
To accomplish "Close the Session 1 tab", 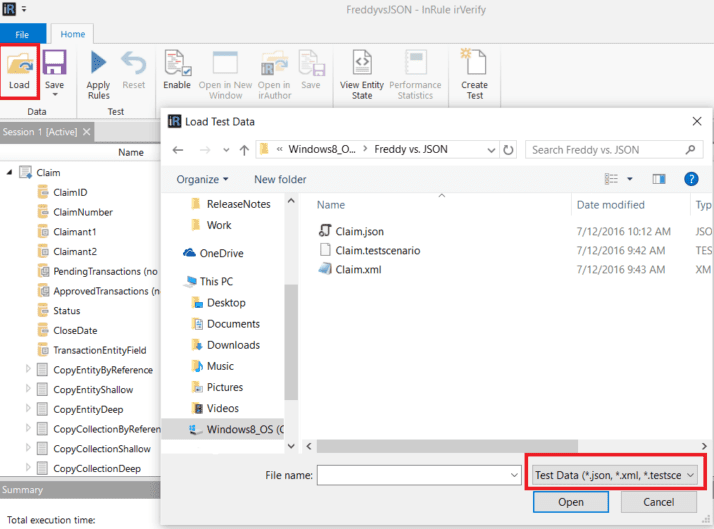I will (87, 132).
